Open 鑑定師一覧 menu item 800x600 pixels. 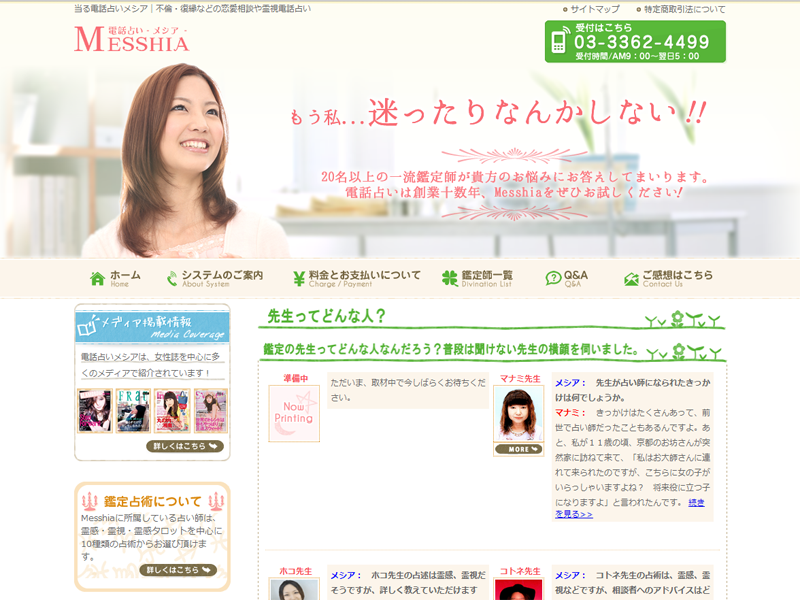pos(487,279)
